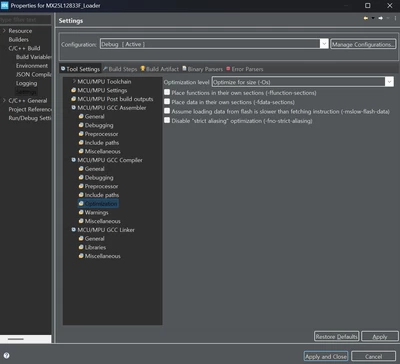Switch to the Build Steps tab

[120, 69]
